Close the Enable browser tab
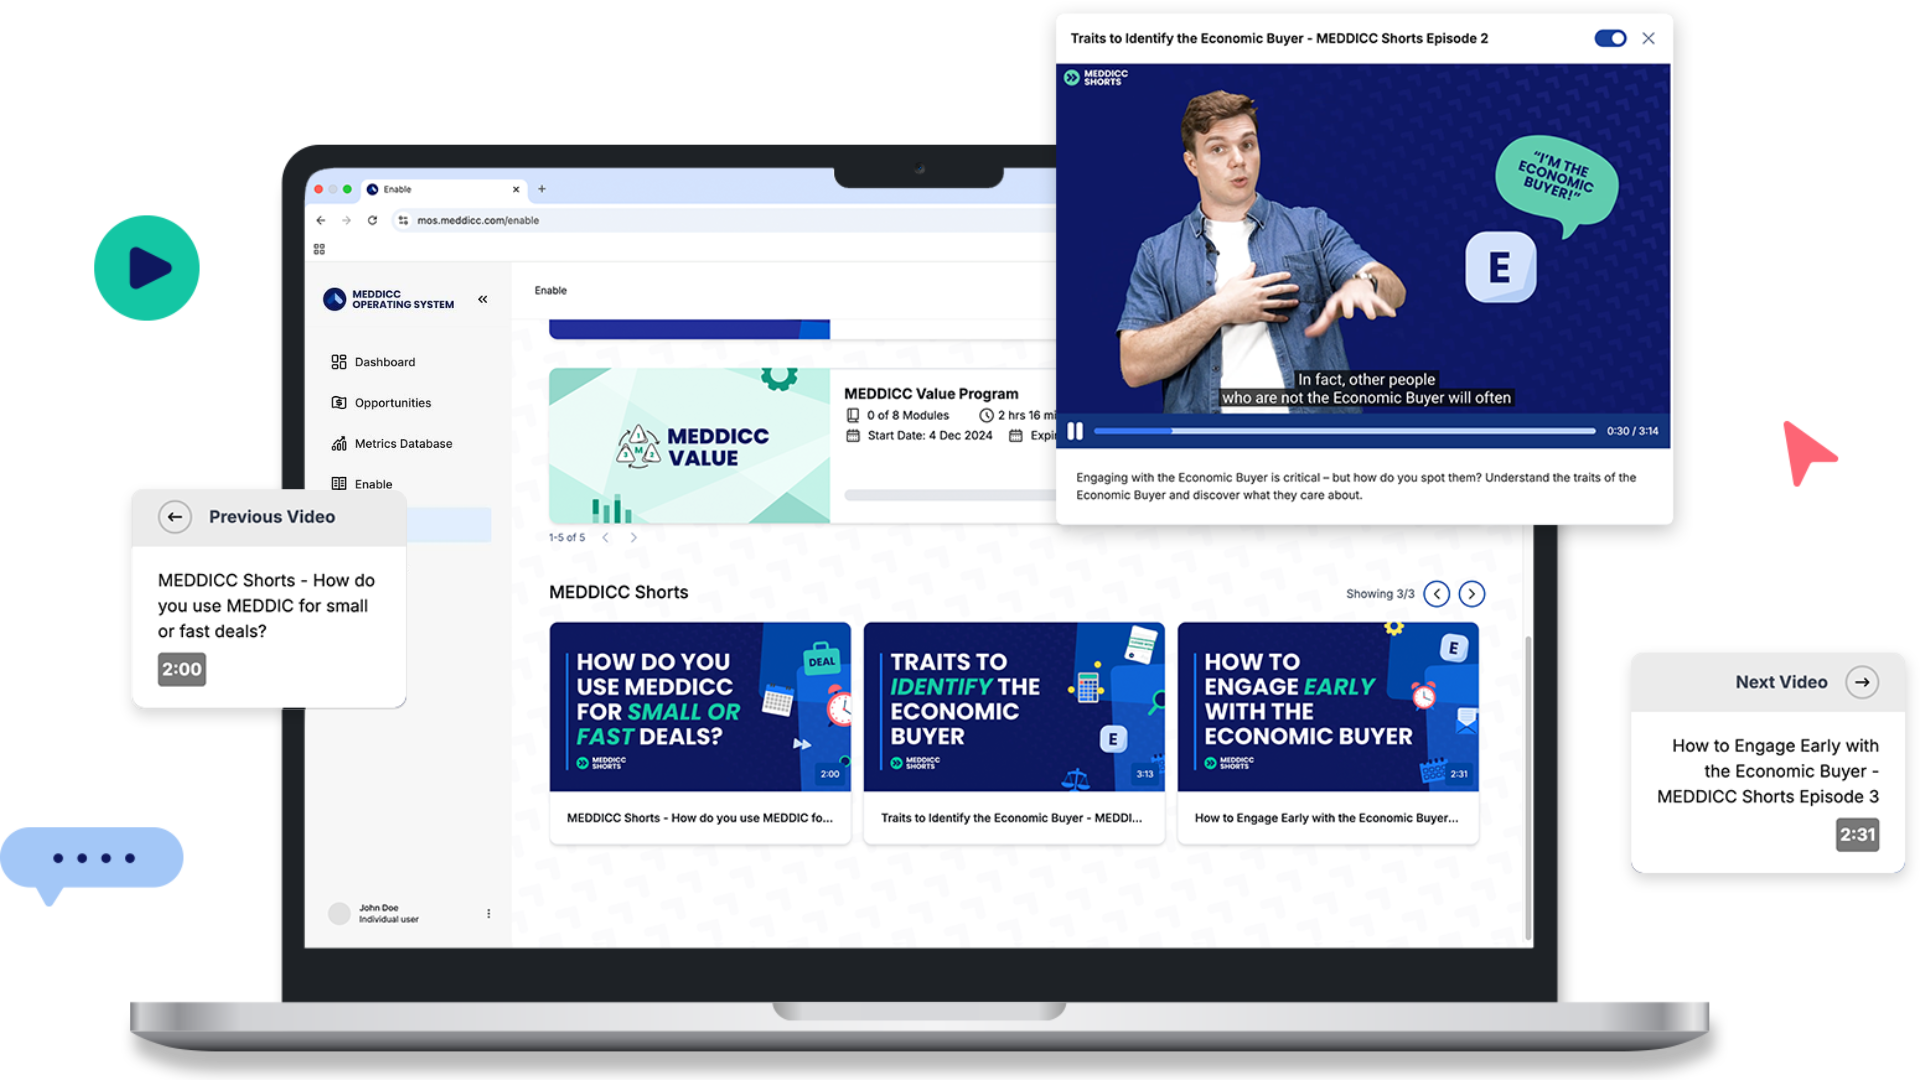Viewport: 1920px width, 1080px height. pos(516,189)
